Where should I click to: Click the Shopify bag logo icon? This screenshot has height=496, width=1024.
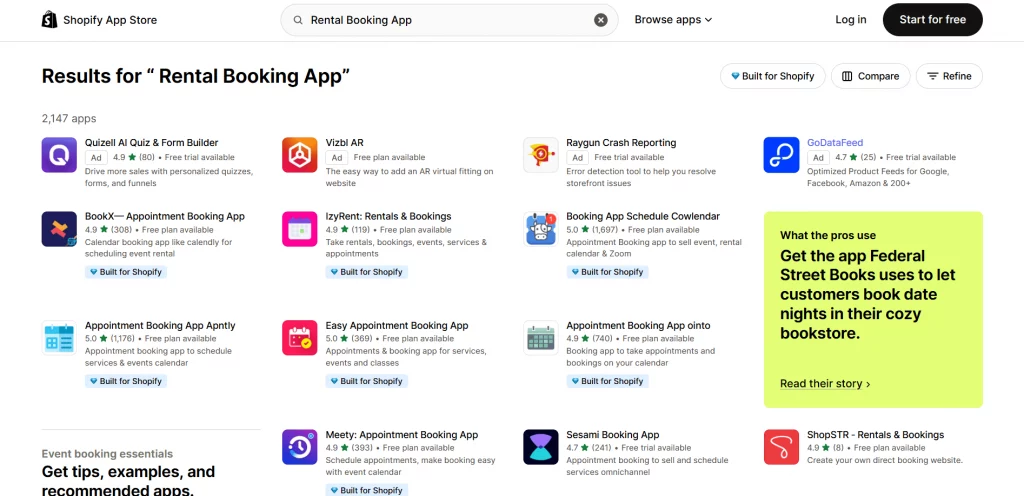click(50, 20)
